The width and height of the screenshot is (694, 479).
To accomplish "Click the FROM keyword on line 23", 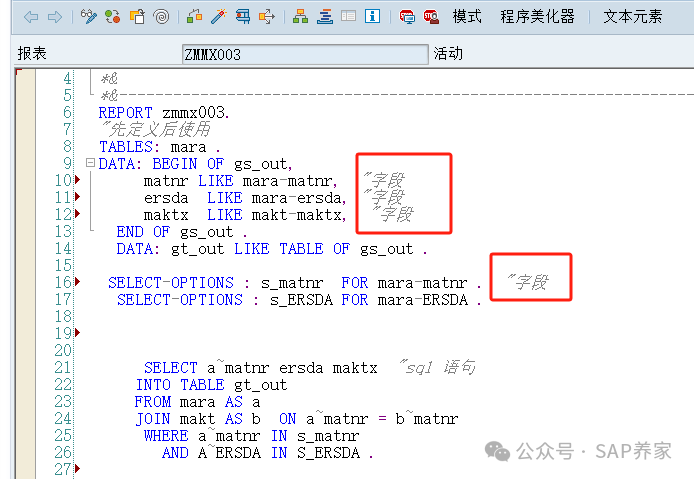I will click(x=153, y=402).
